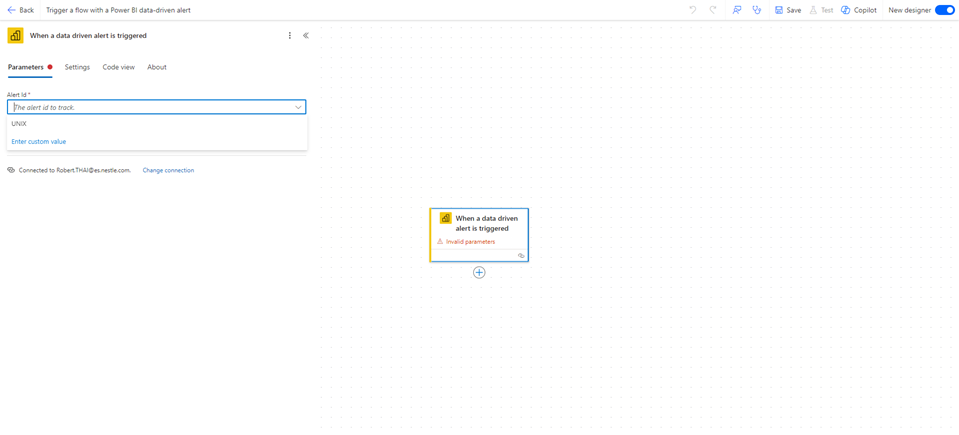Screen dimensions: 959x435
Task: Click the Redo icon
Action: (713, 10)
